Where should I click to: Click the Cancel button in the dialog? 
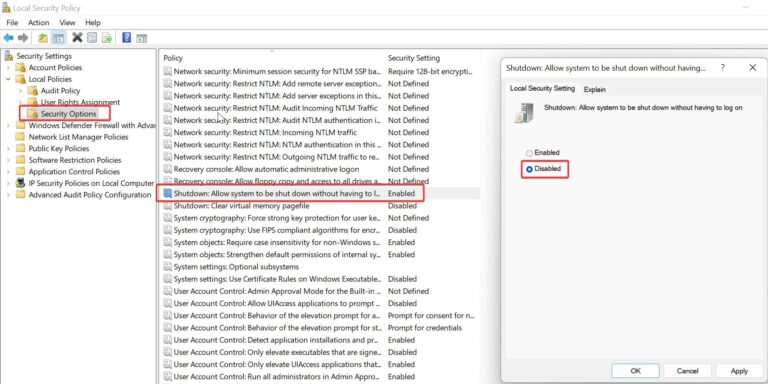(x=687, y=371)
